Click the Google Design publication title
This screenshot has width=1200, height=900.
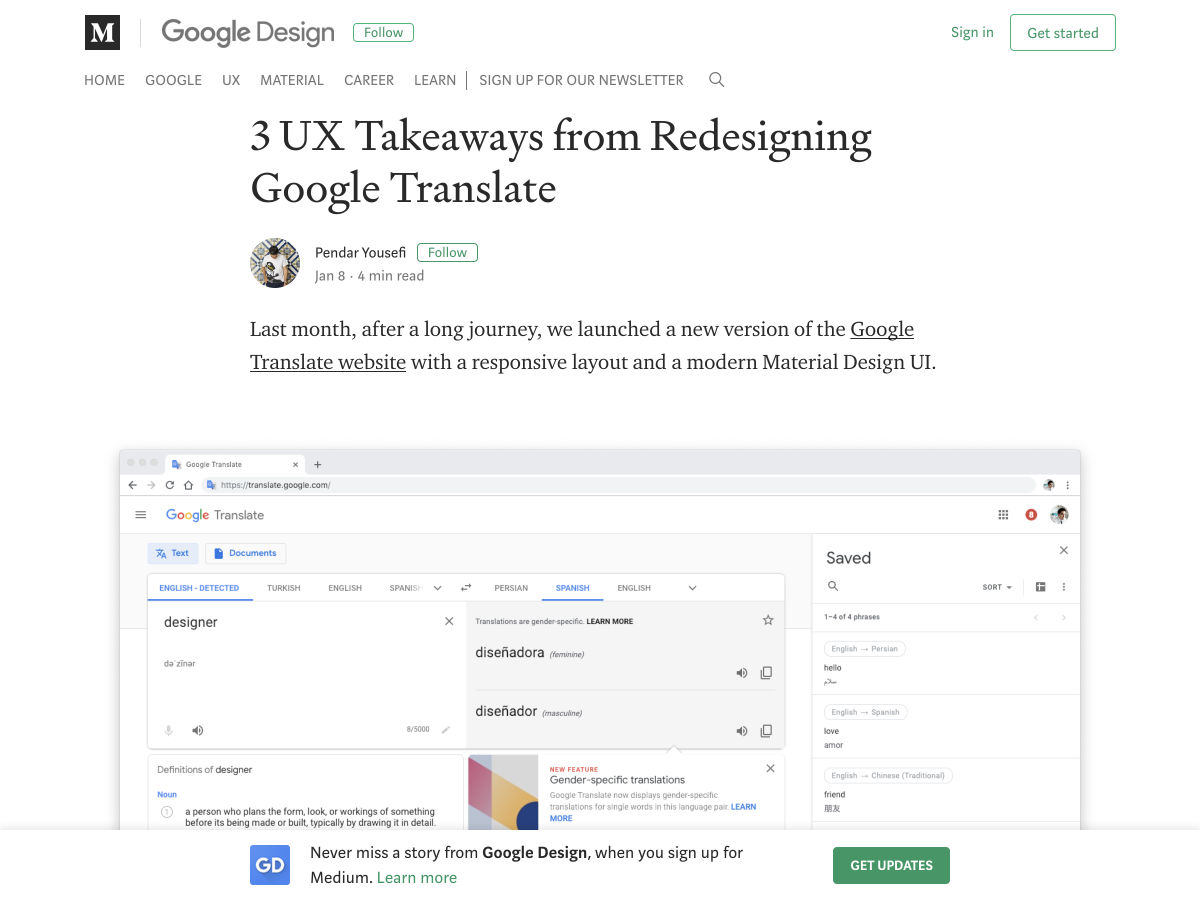(247, 33)
